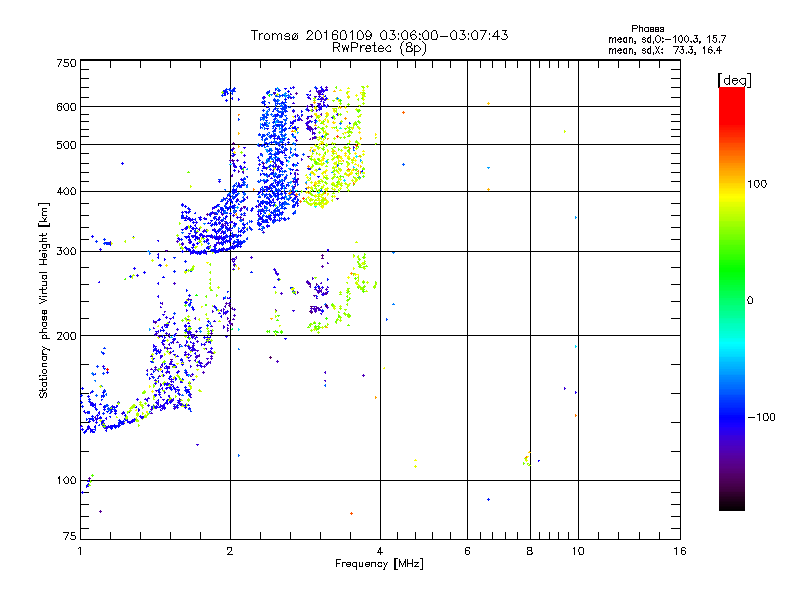Select the 'mean, sd,O:-100.3, 15.7' text
The width and height of the screenshot is (800, 600).
coord(667,39)
